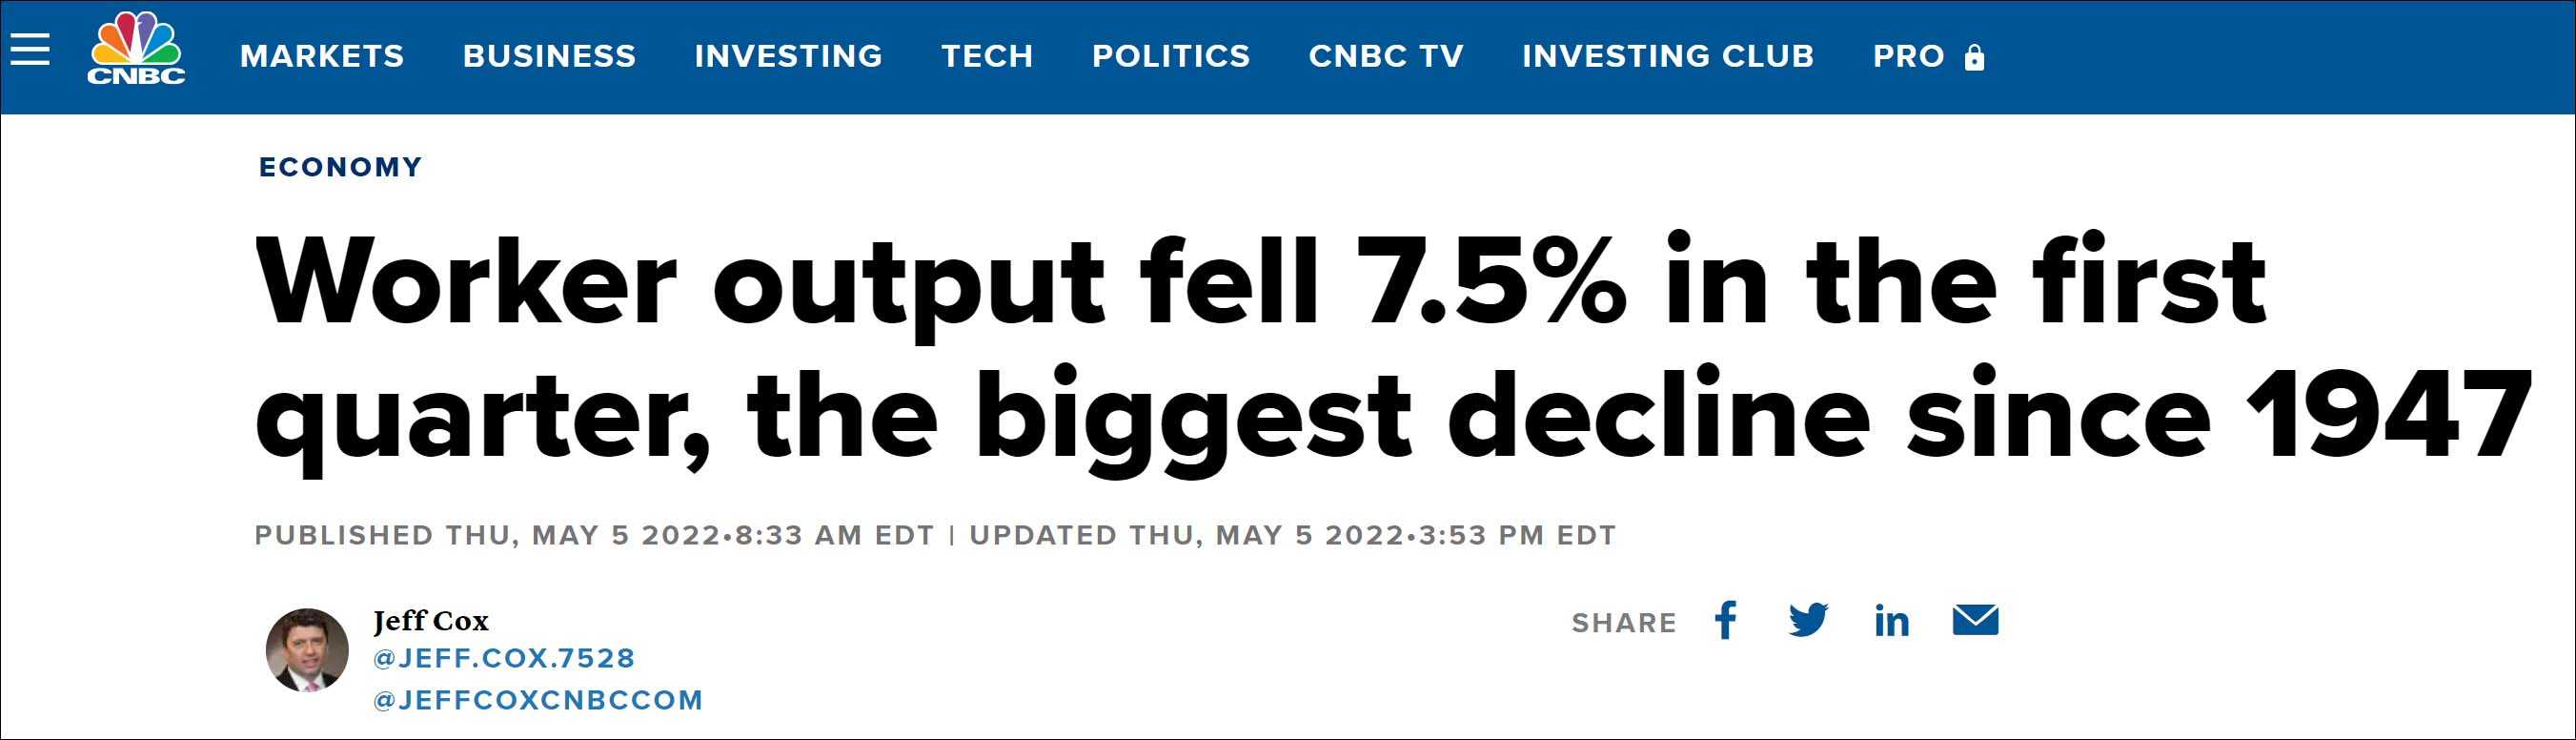Visit the @JEFFCOXCNBCCOM handle link
The height and width of the screenshot is (740, 2576).
(x=538, y=700)
